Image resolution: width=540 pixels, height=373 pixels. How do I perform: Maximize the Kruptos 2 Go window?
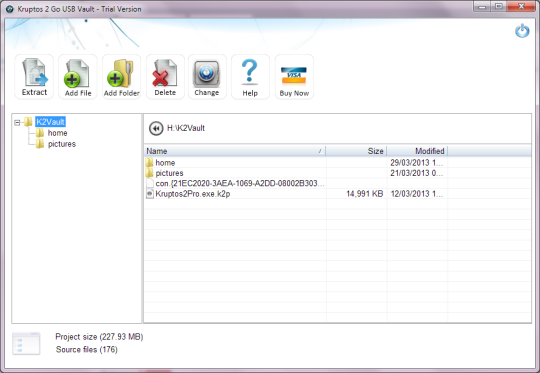click(499, 7)
